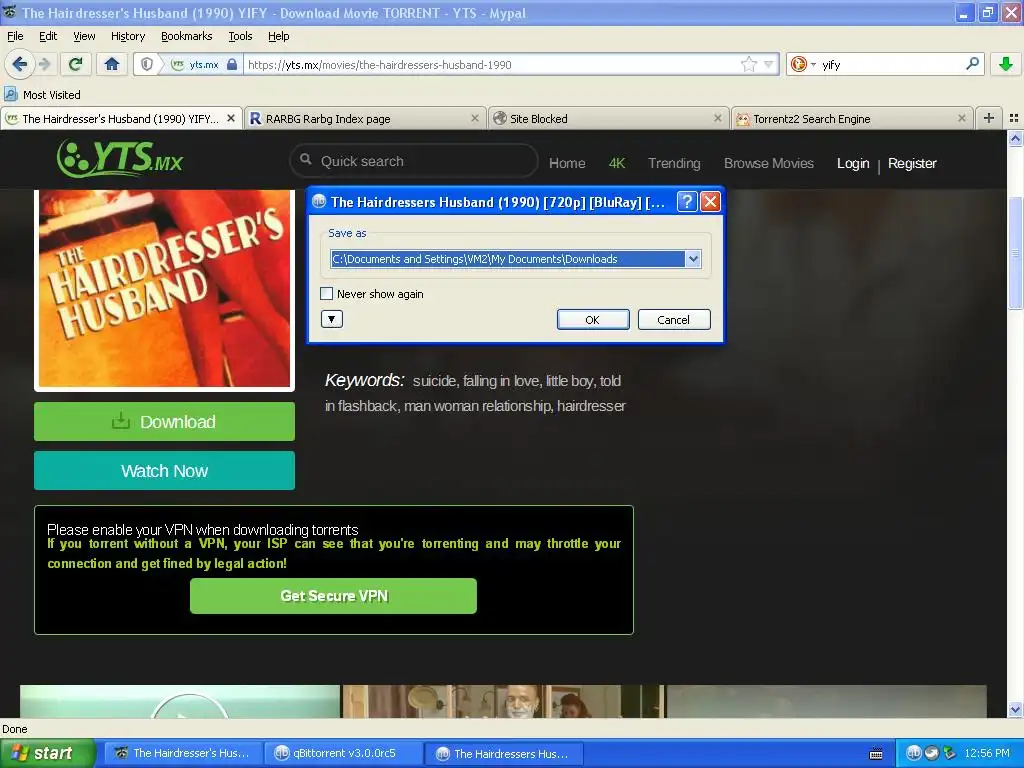
Task: Open Browse Movies
Action: pyautogui.click(x=769, y=163)
